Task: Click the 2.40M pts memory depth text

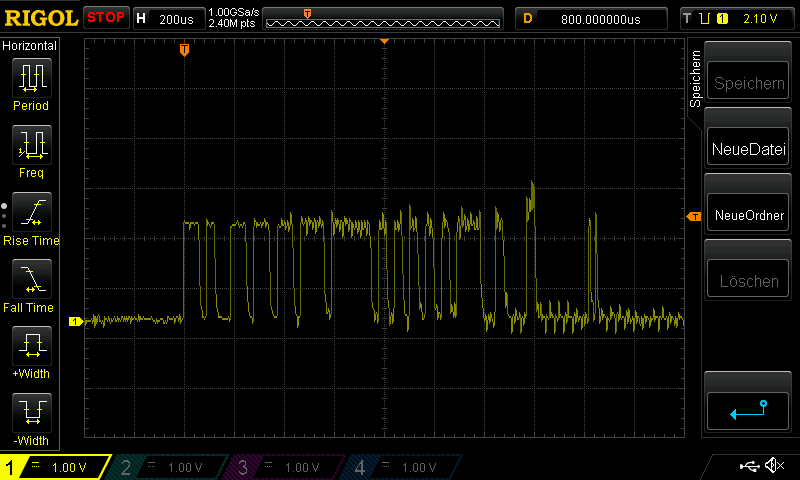Action: pos(232,23)
